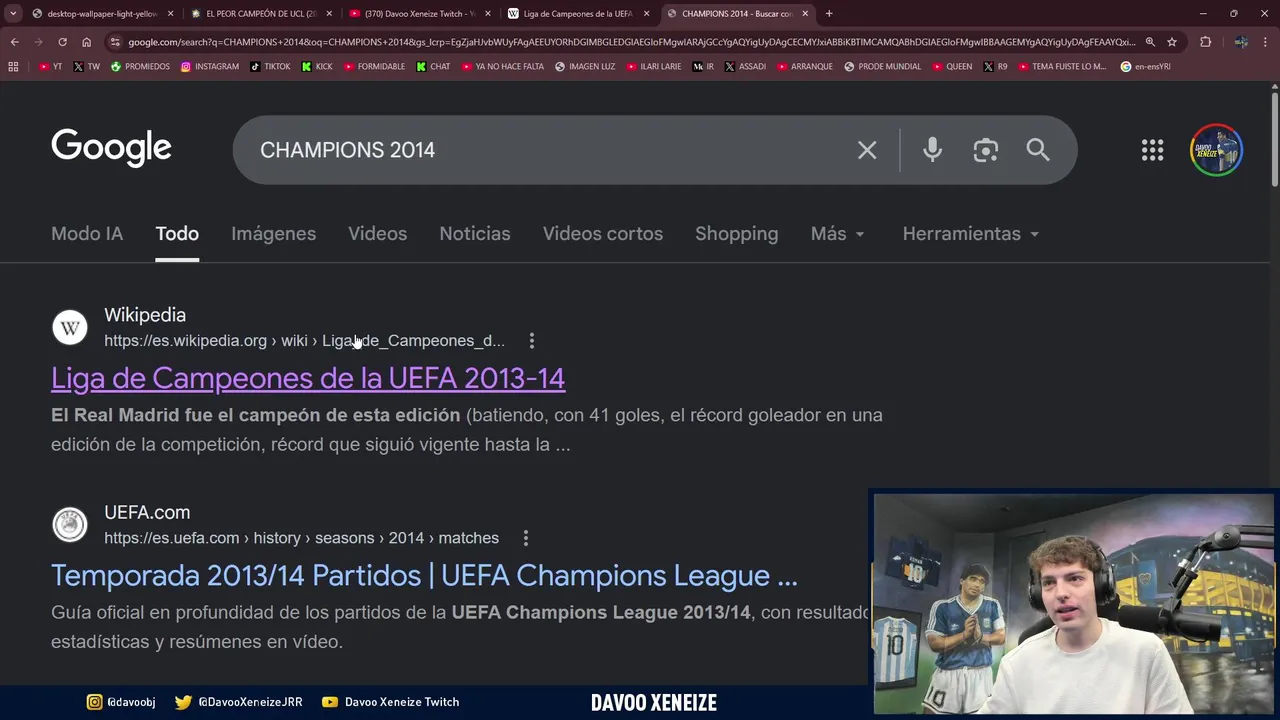Viewport: 1280px width, 720px height.
Task: Open the Extensions puzzle icon
Action: [1205, 42]
